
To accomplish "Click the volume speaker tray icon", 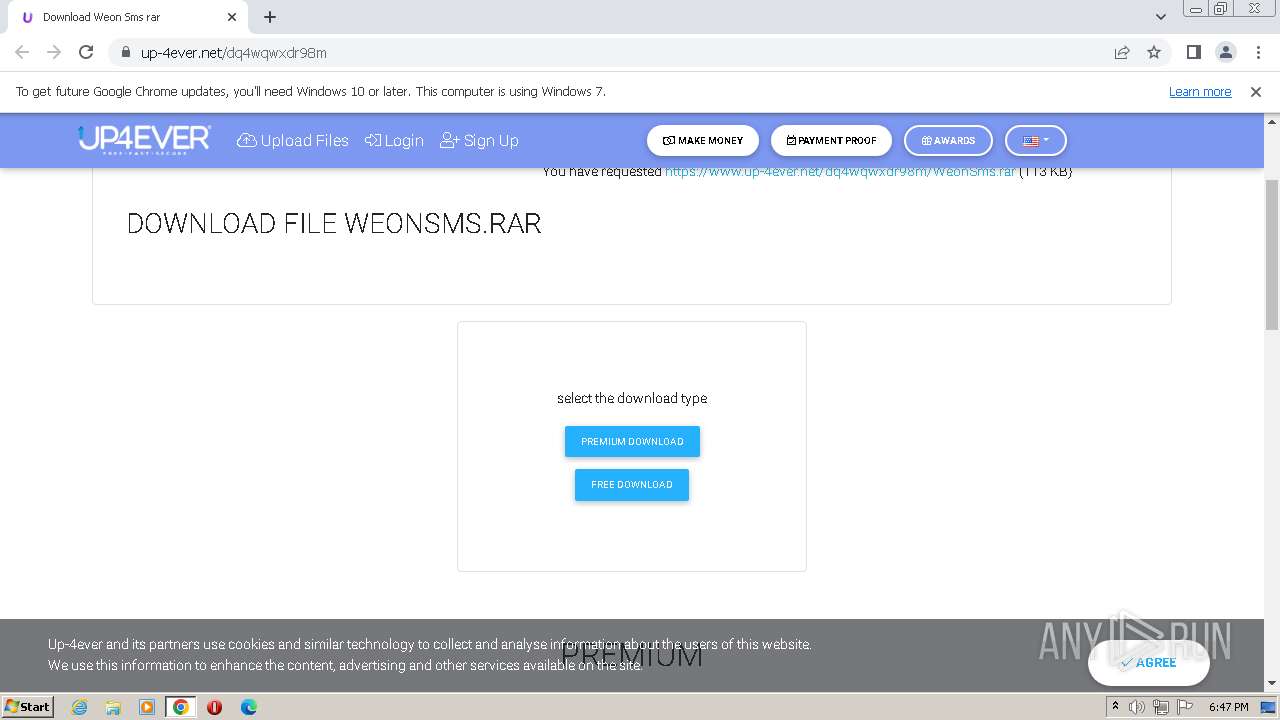I will point(1137,707).
